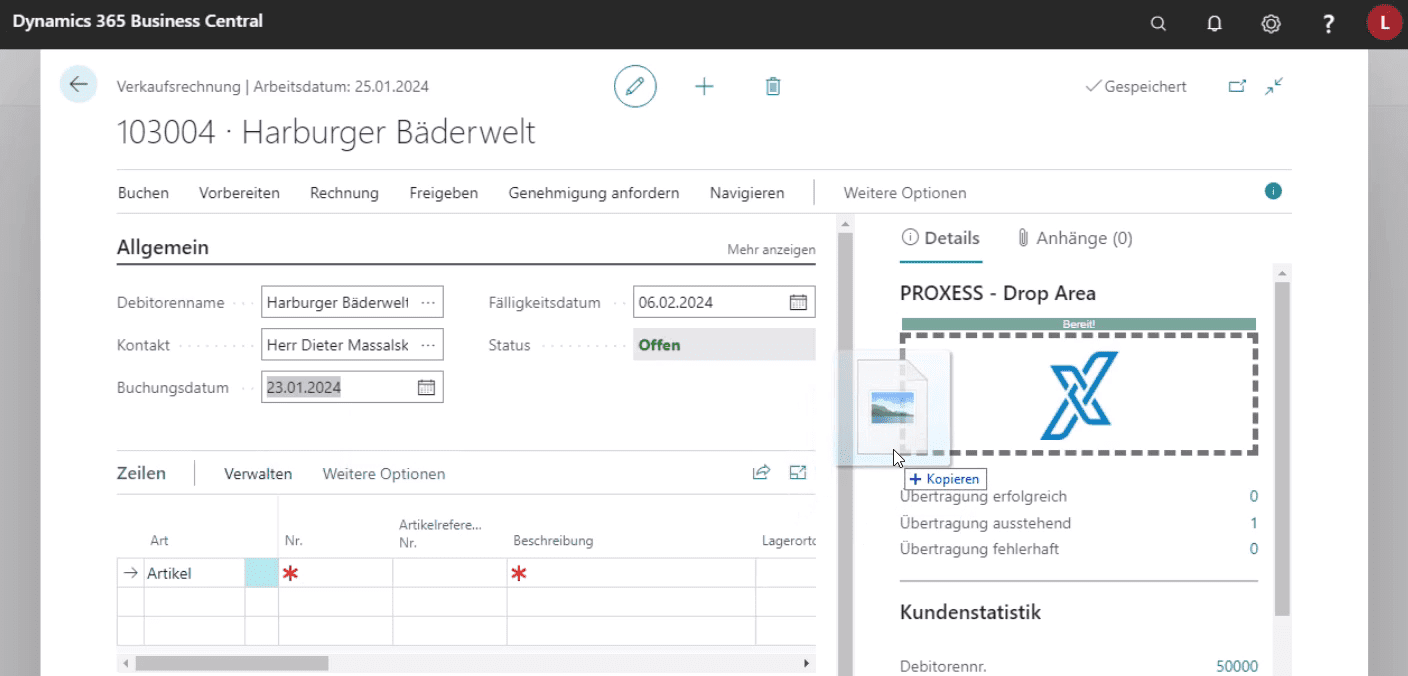Open Debitorenname lookup ellipsis

click(x=428, y=302)
